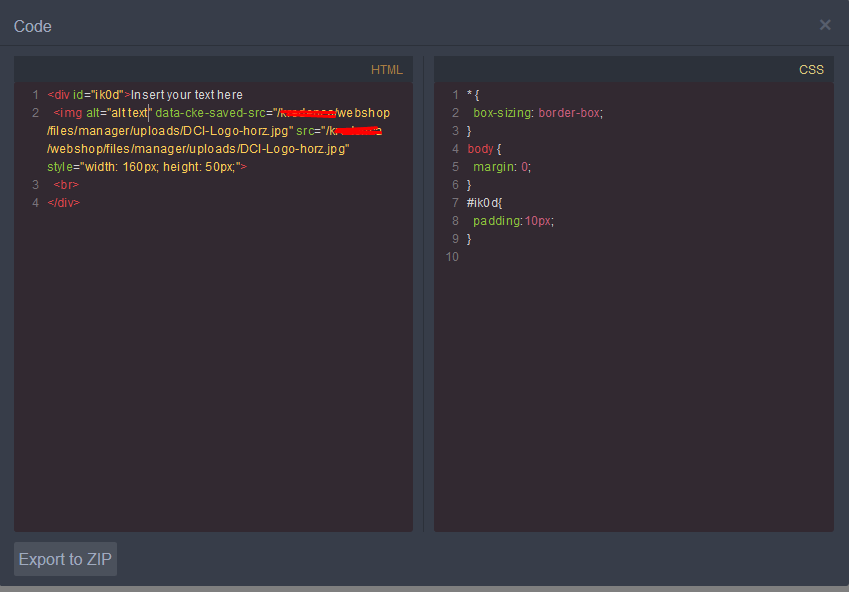Click '/files/manager/uploads/DCI-Logo-horz.jpg"' on HTML line two

[170, 131]
